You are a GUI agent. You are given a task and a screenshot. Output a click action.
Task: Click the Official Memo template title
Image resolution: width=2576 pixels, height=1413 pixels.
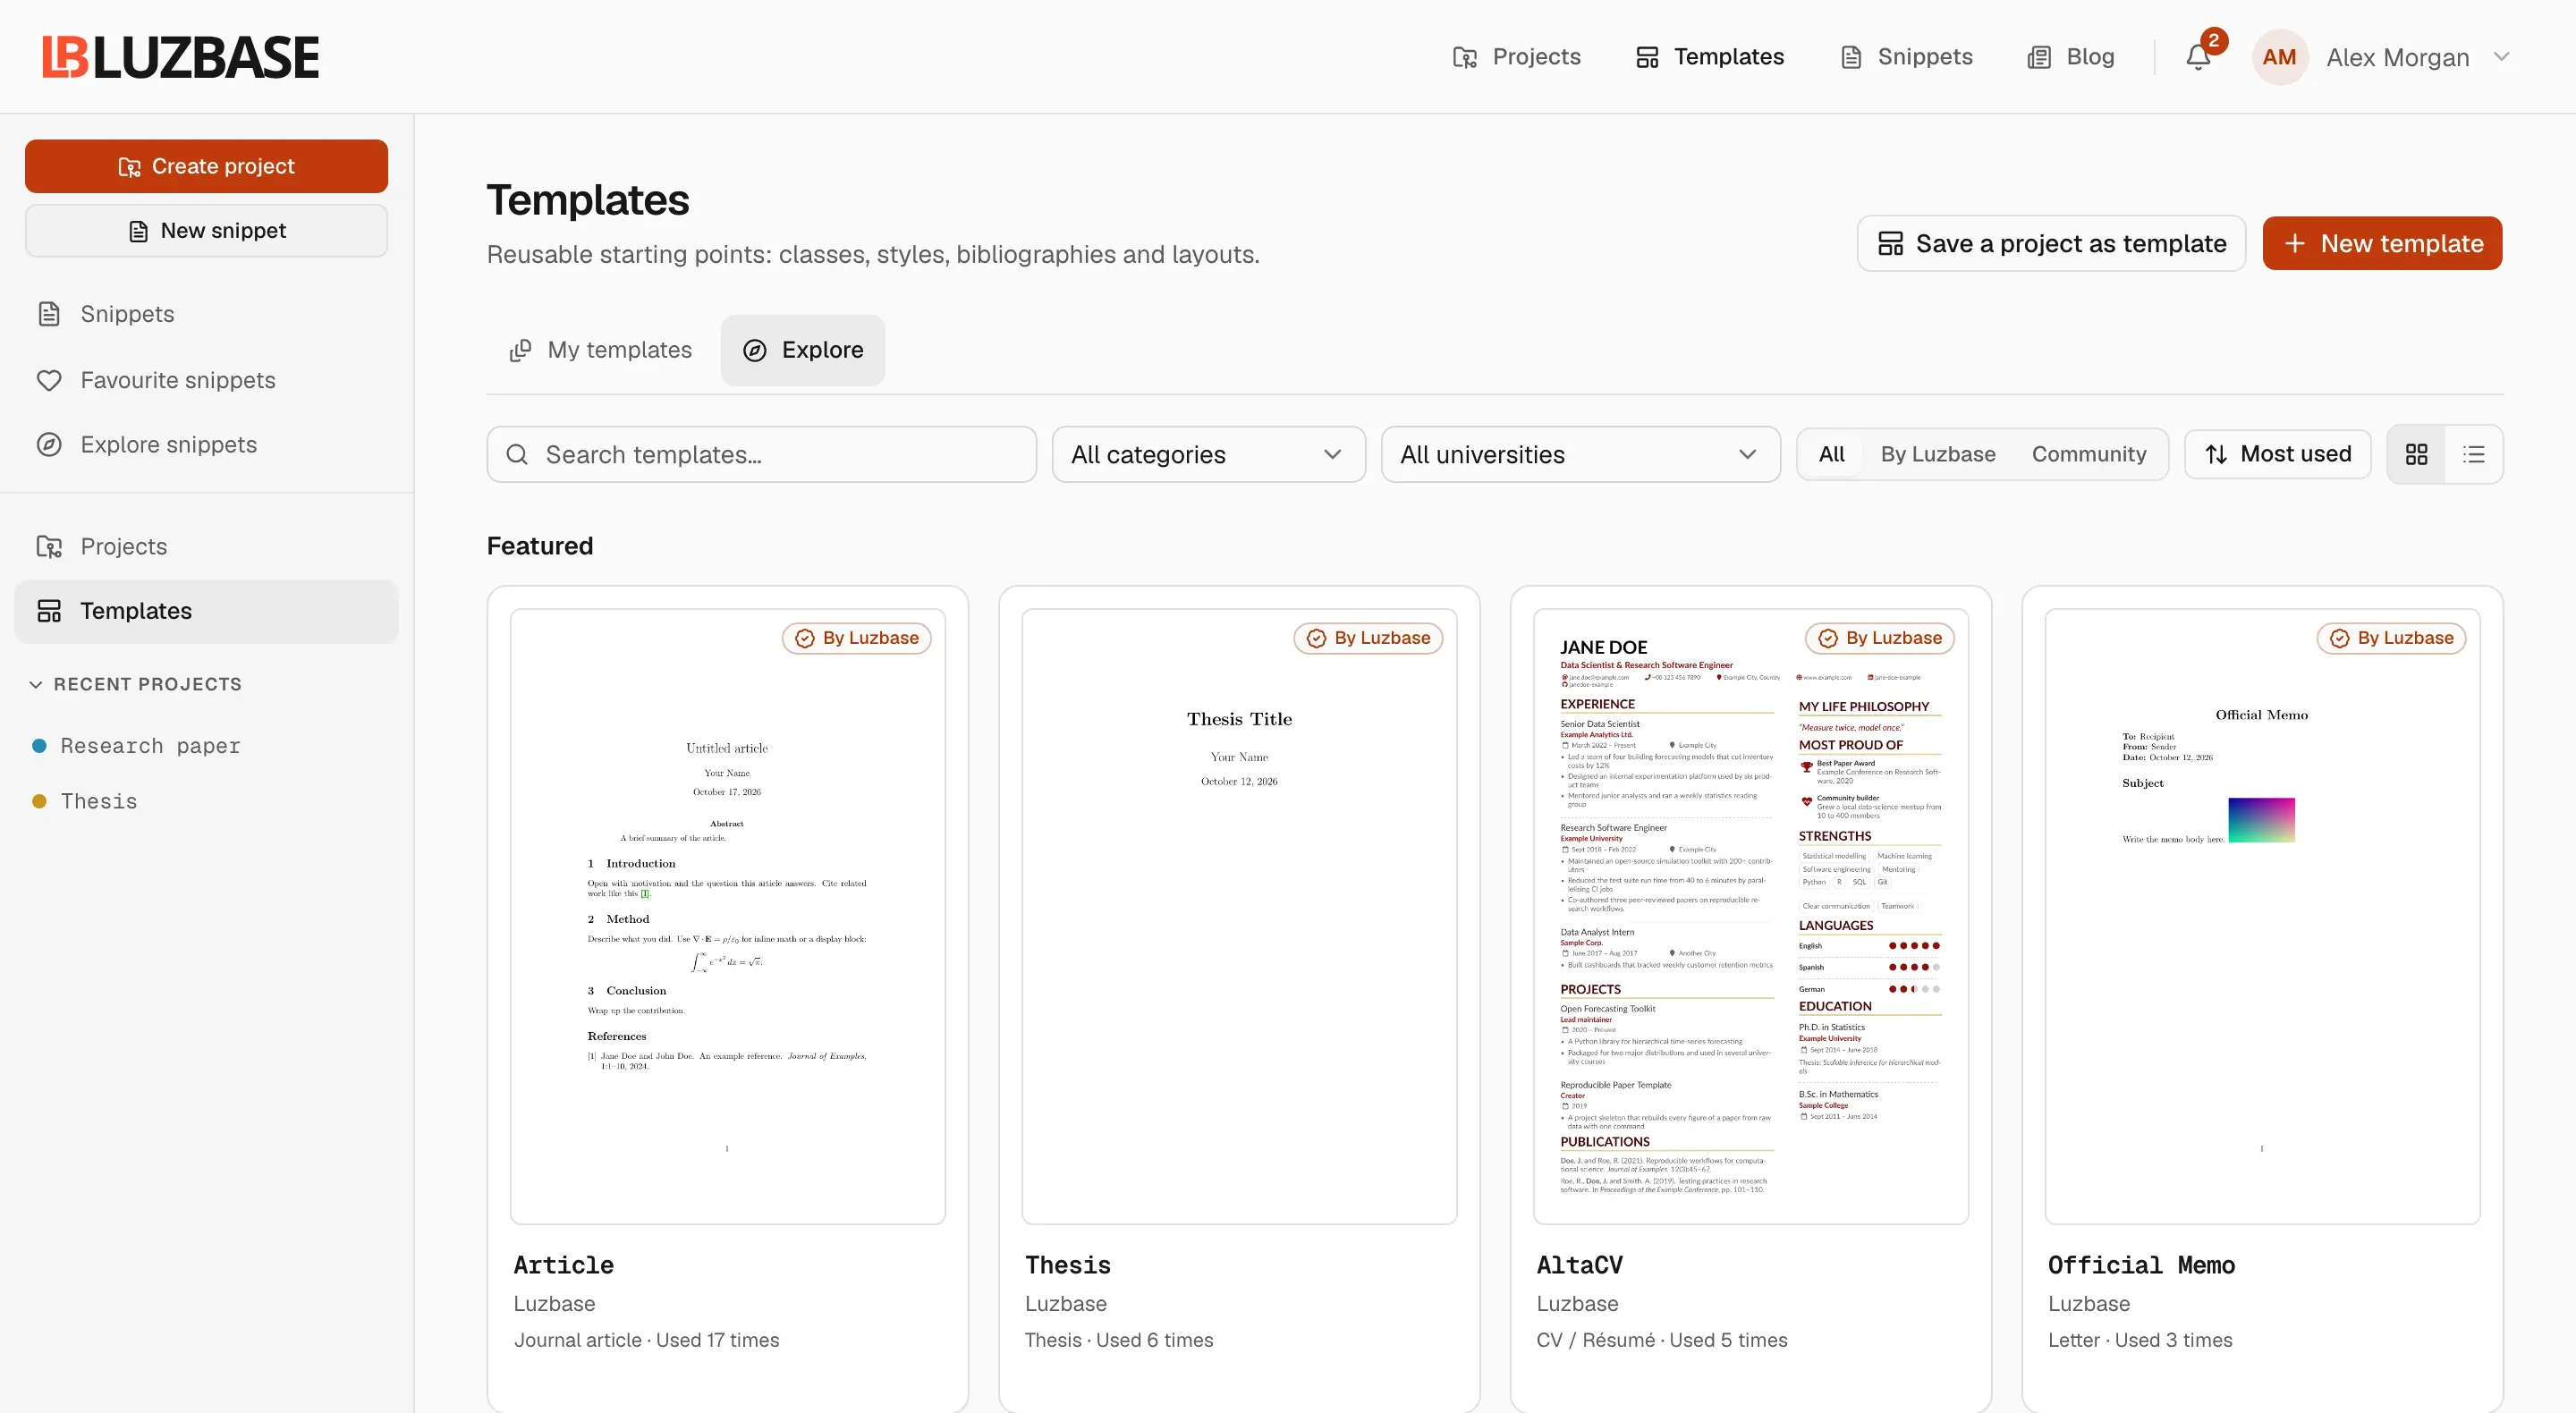(2141, 1265)
